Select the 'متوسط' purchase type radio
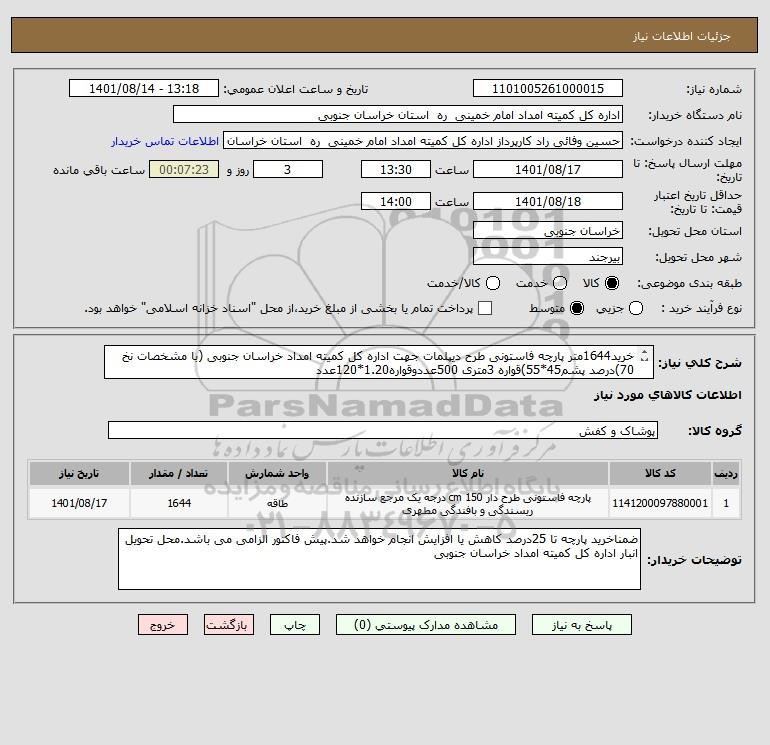This screenshot has height=745, width=770. tap(577, 308)
